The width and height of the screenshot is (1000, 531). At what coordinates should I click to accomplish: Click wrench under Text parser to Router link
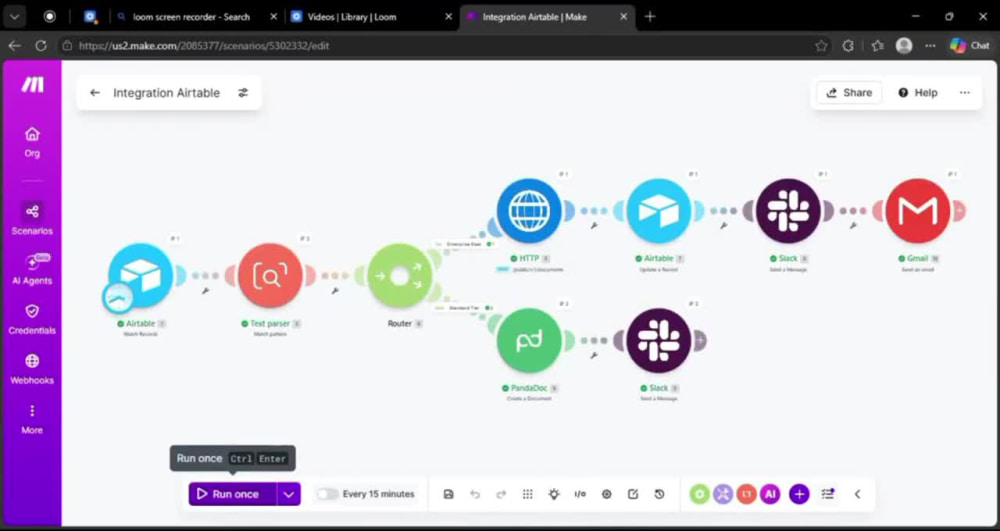tap(335, 291)
